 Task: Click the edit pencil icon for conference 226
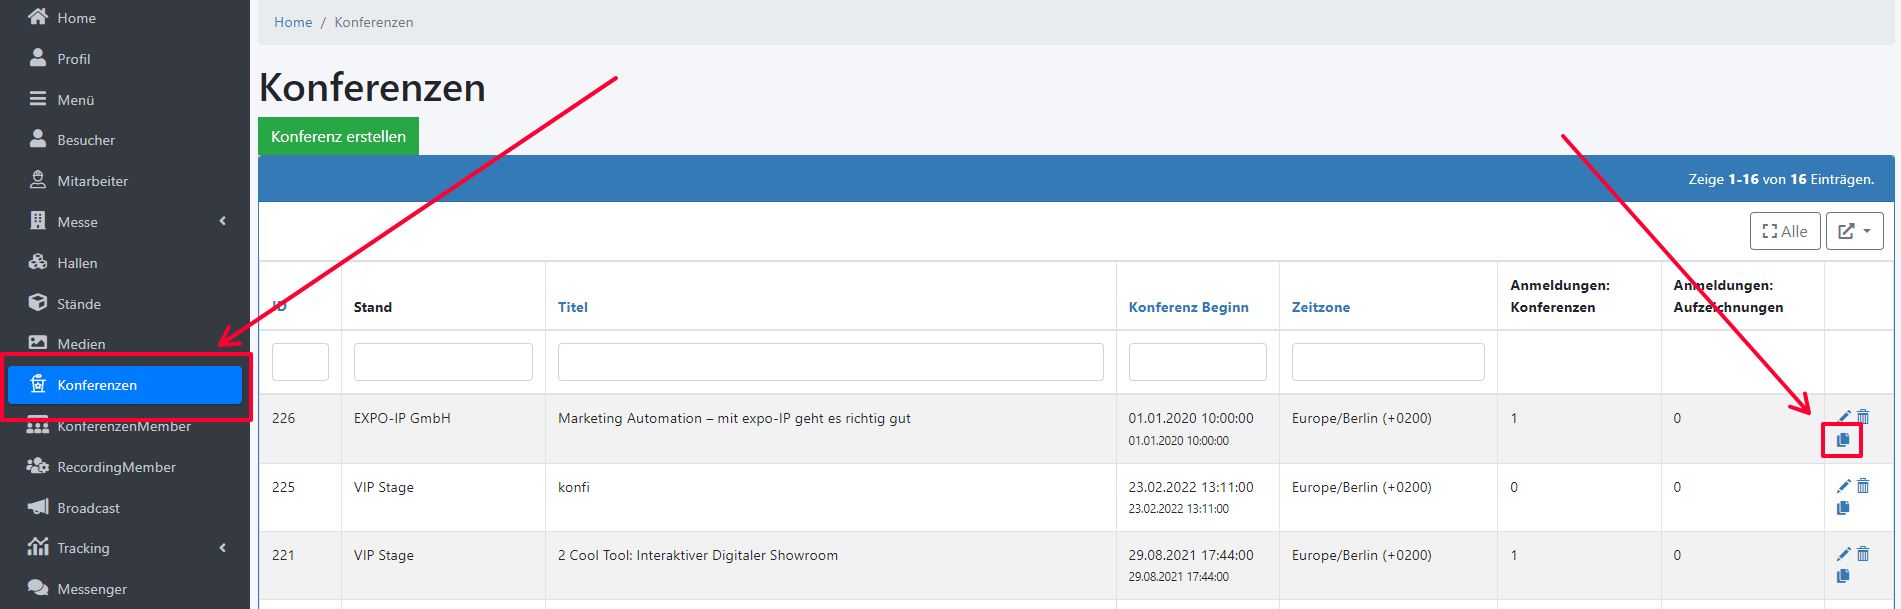[x=1843, y=417]
